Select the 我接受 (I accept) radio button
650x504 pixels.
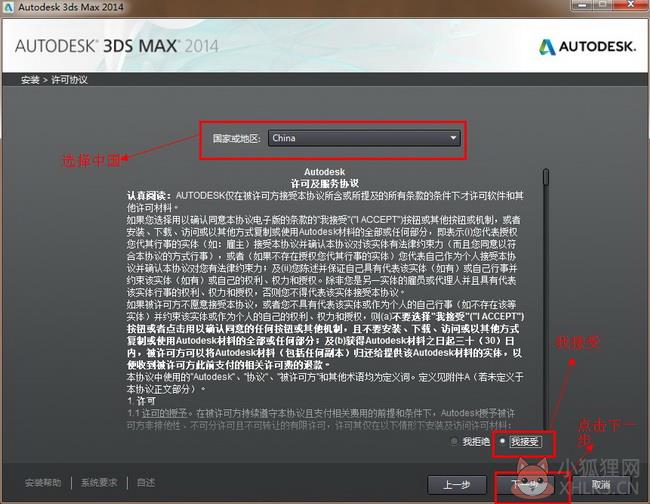(x=502, y=441)
